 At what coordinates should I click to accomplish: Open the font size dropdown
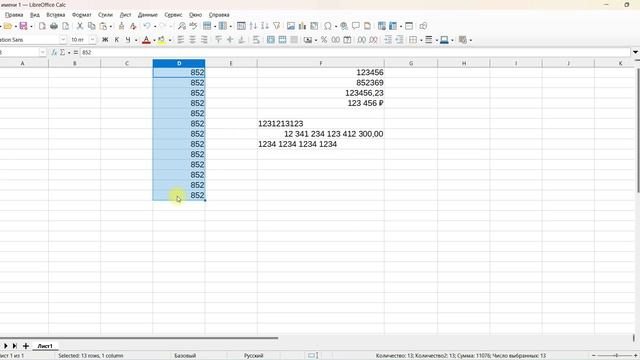point(93,40)
